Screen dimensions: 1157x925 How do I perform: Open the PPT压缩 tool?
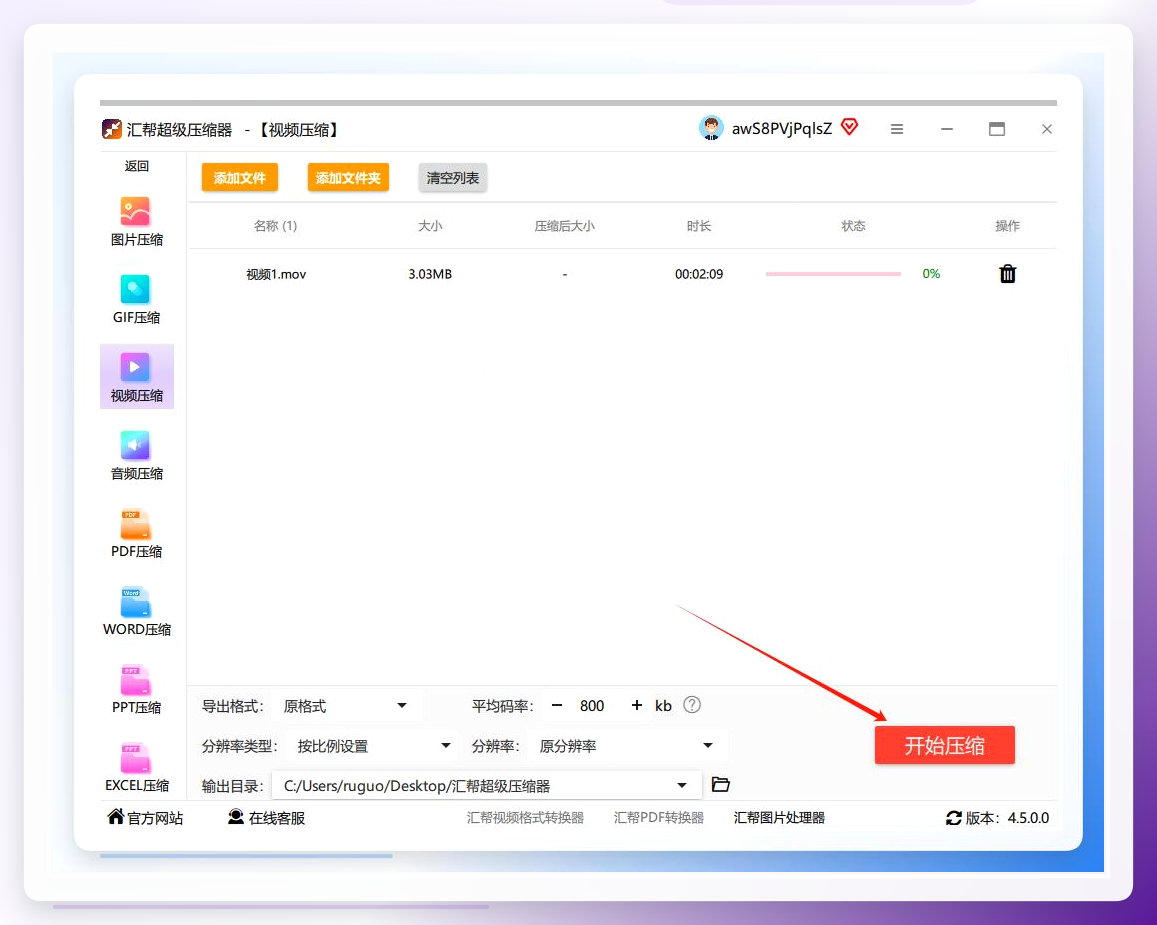(137, 690)
